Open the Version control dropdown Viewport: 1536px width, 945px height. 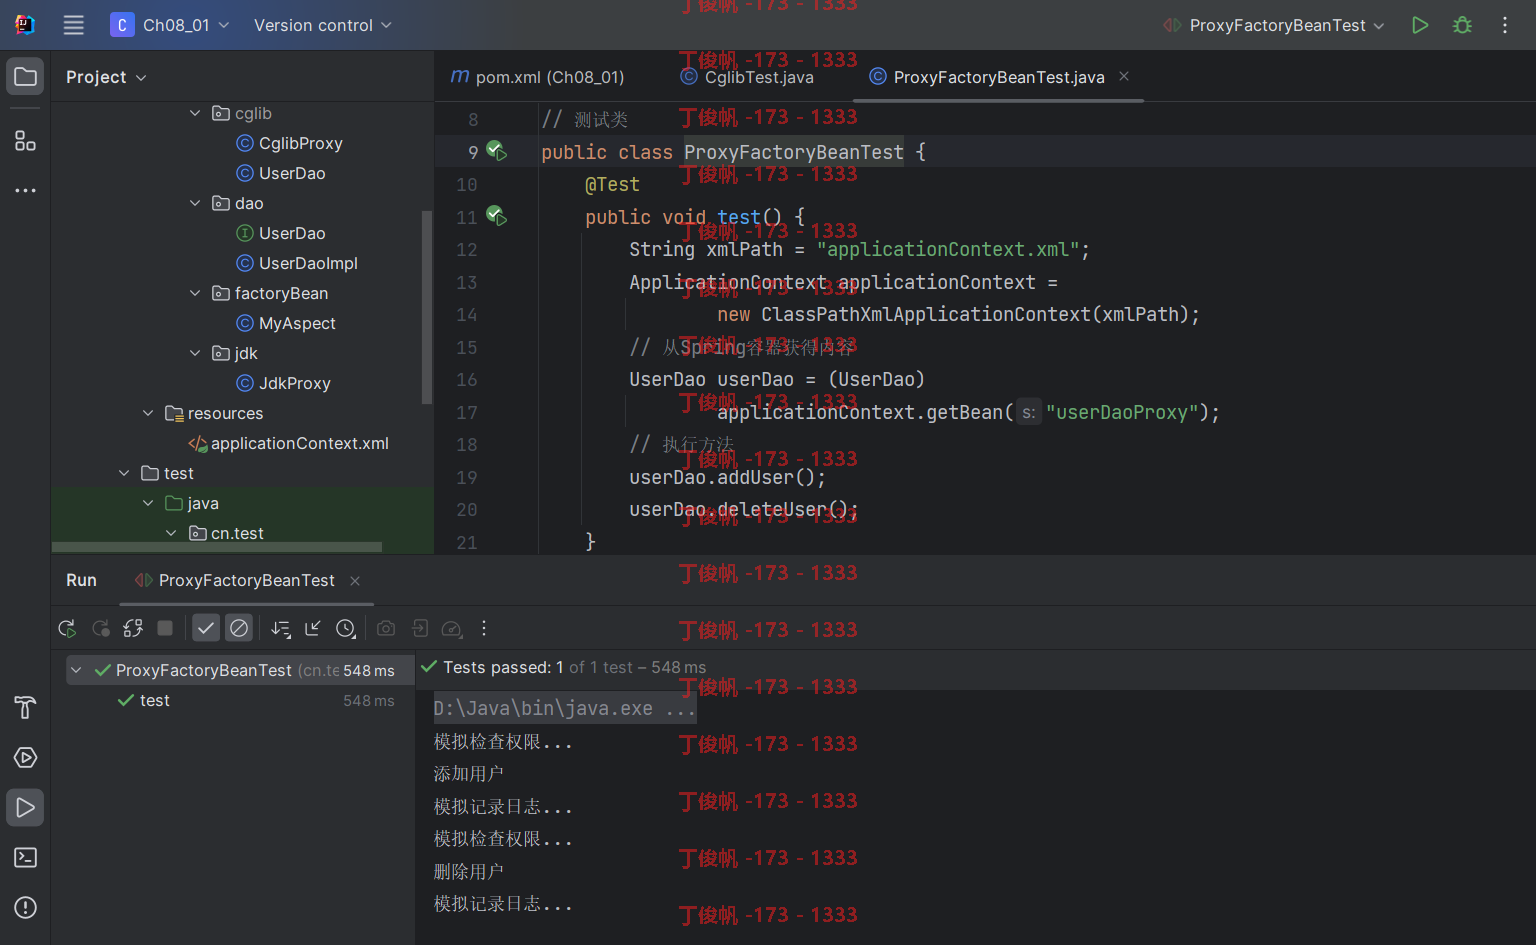(x=322, y=25)
